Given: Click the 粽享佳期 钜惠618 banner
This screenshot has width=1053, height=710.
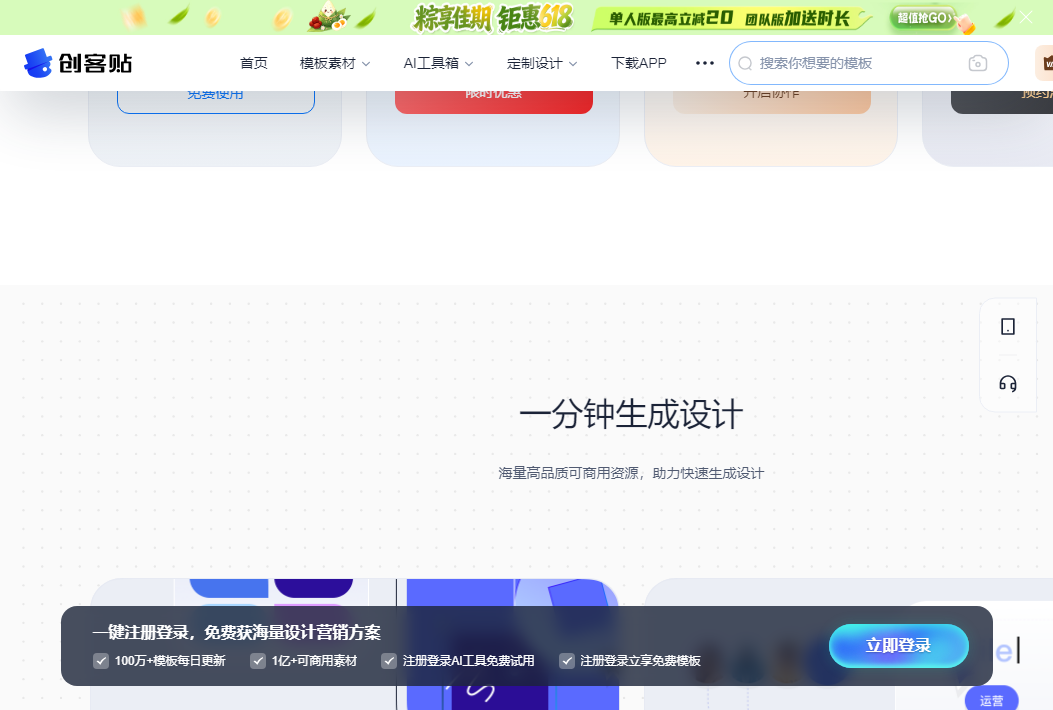Looking at the screenshot, I should 493,18.
